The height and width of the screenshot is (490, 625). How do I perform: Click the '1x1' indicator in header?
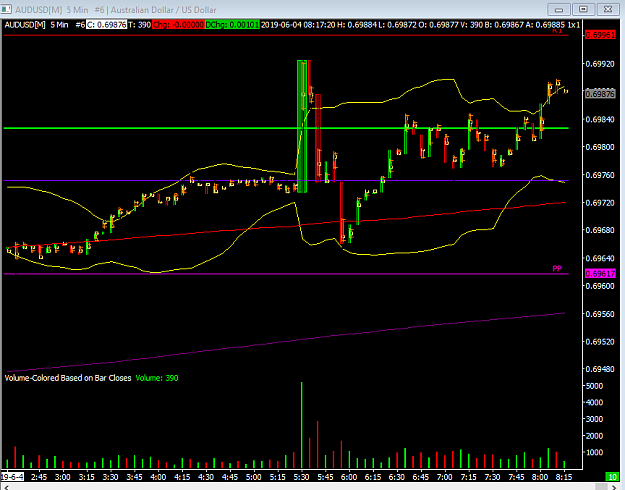pyautogui.click(x=574, y=25)
